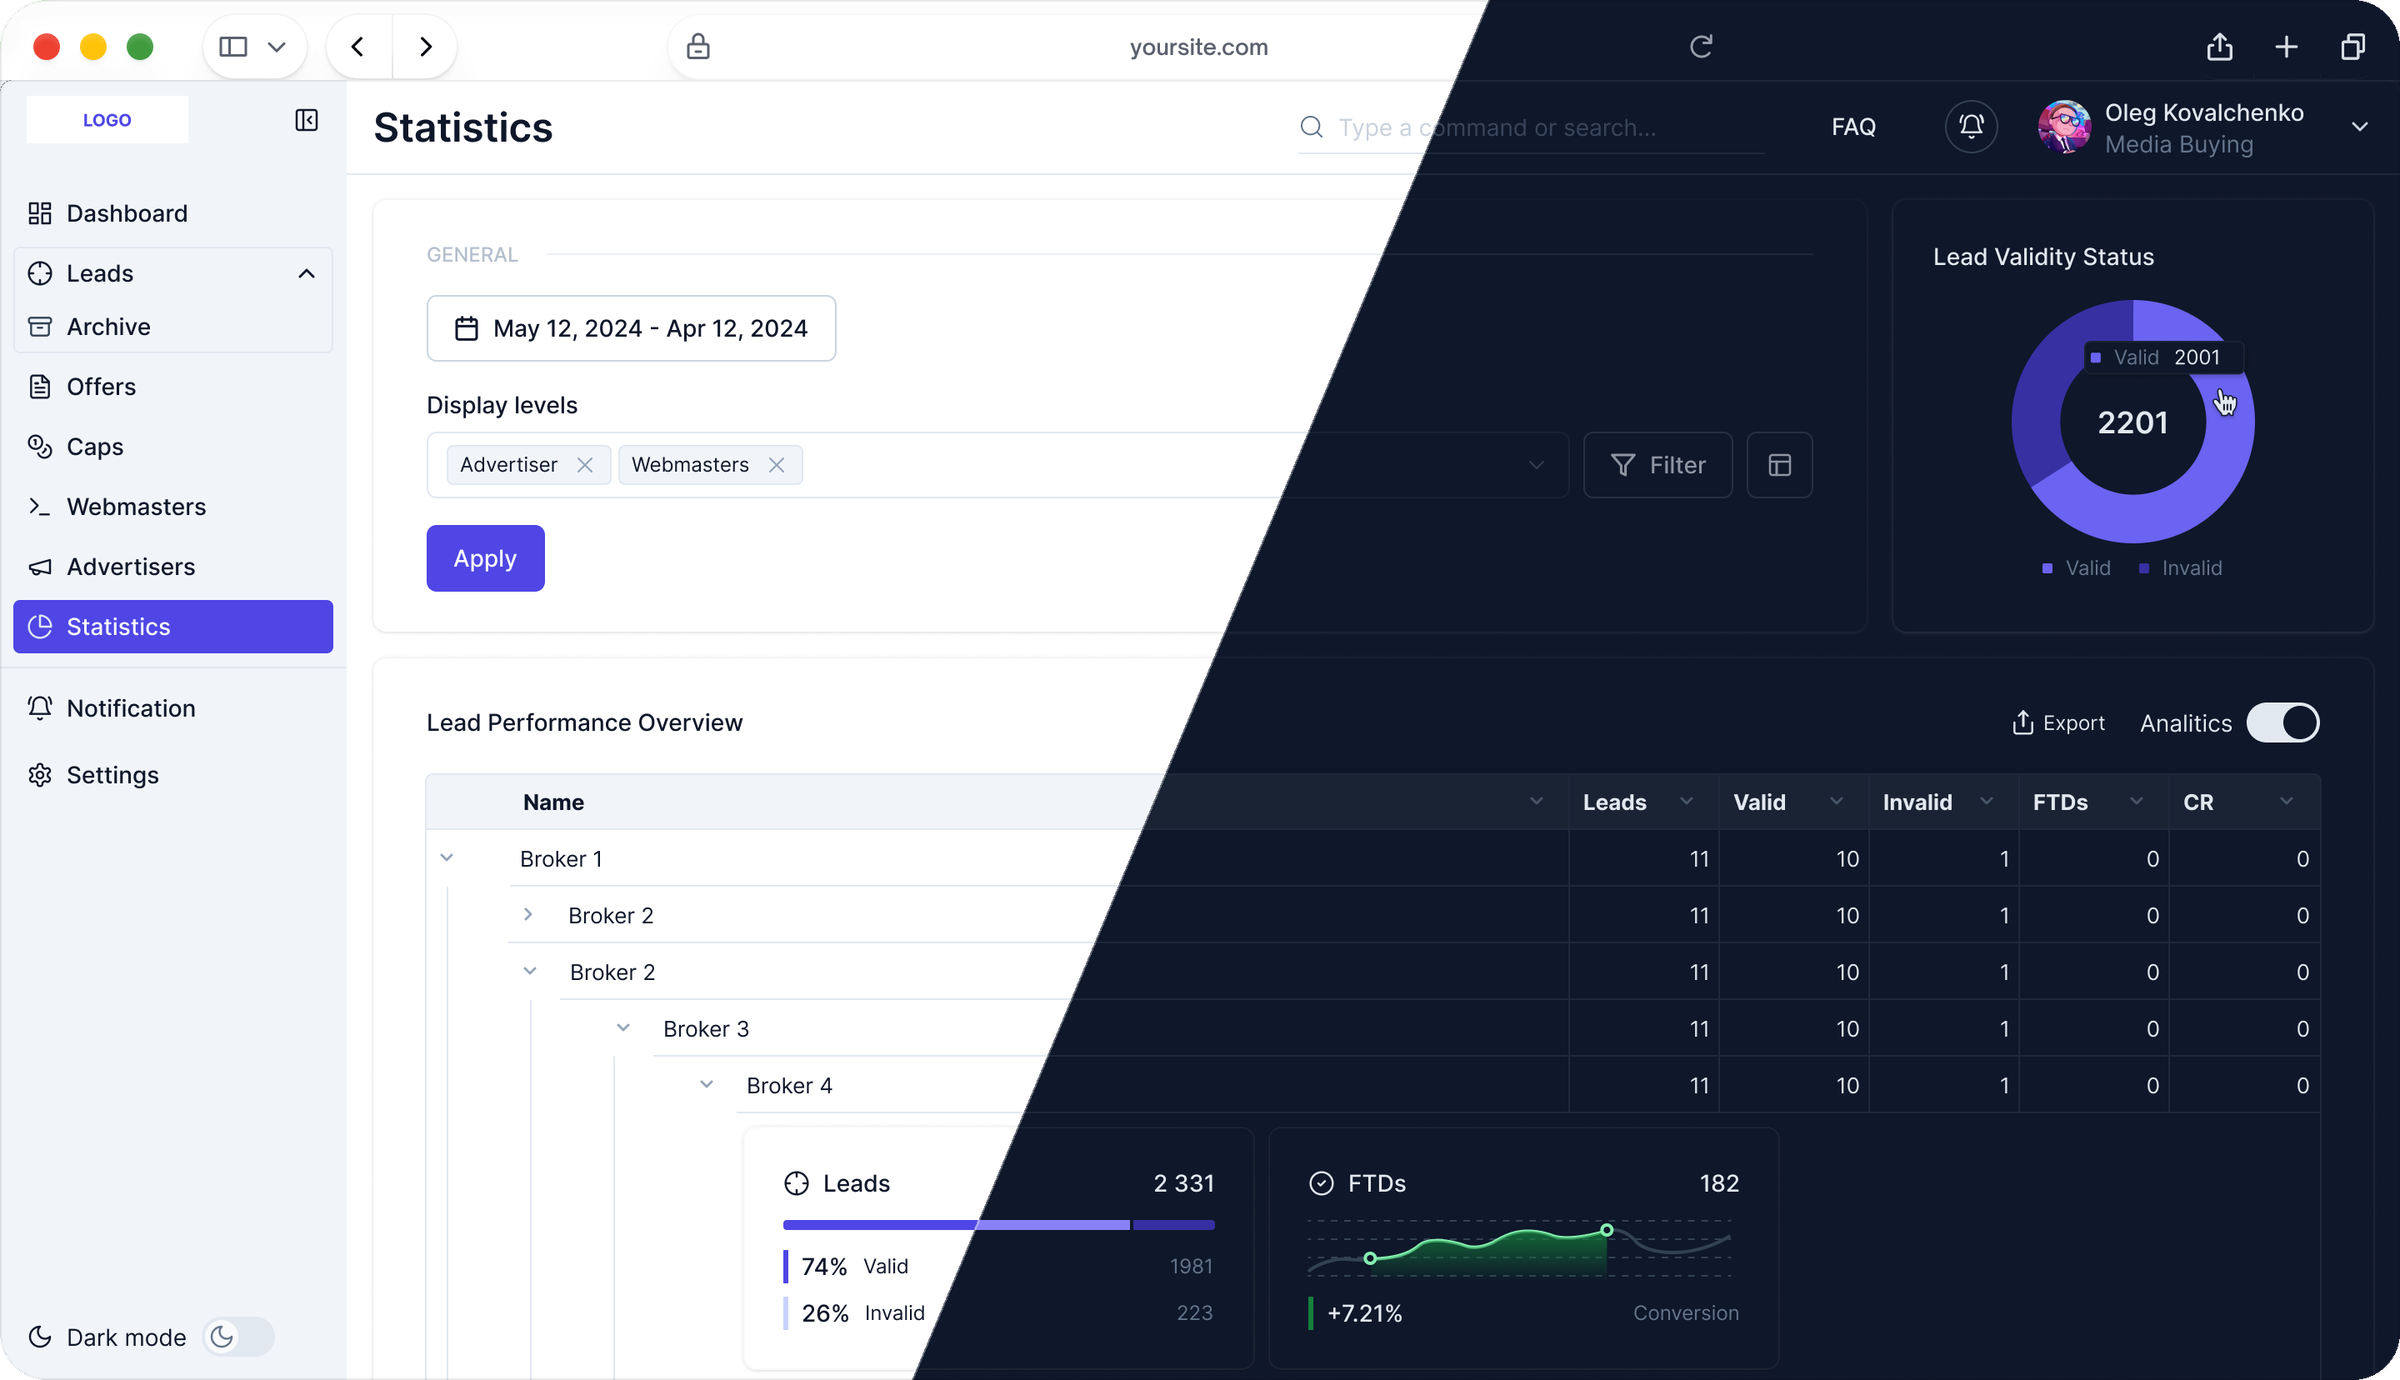Image resolution: width=2400 pixels, height=1380 pixels.
Task: Remove the Advertiser tag
Action: [585, 465]
